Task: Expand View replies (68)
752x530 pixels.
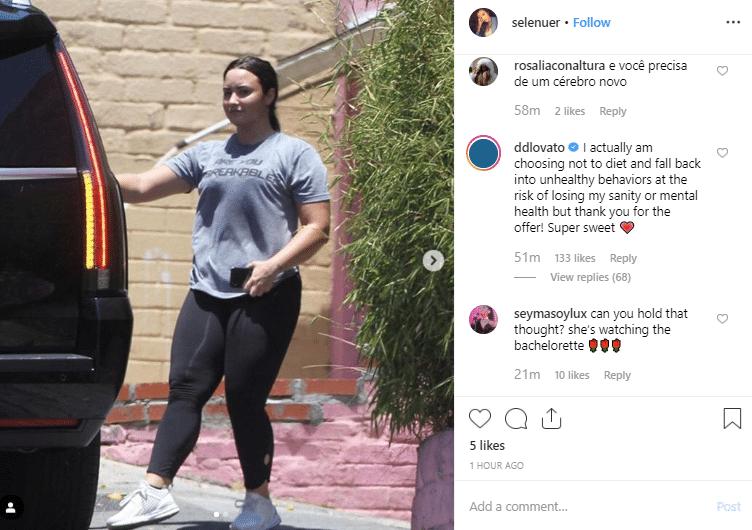Action: click(x=590, y=277)
